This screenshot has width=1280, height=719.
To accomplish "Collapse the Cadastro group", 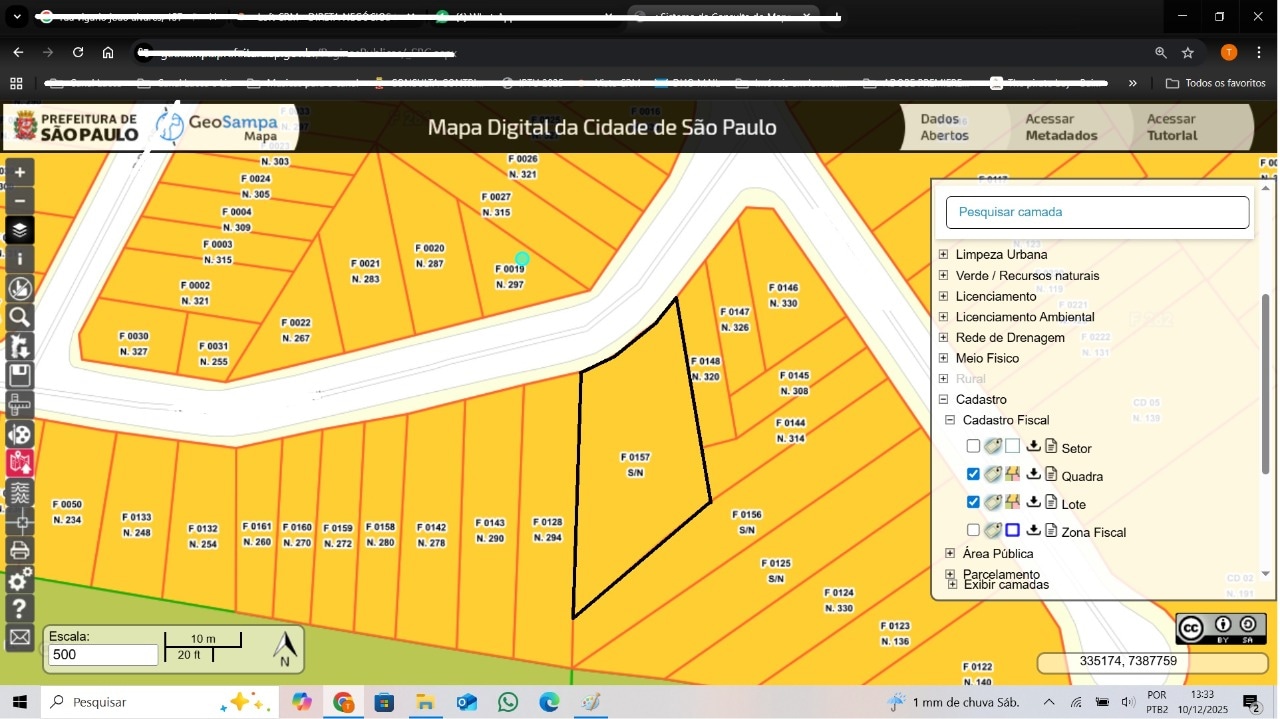I will (x=943, y=399).
